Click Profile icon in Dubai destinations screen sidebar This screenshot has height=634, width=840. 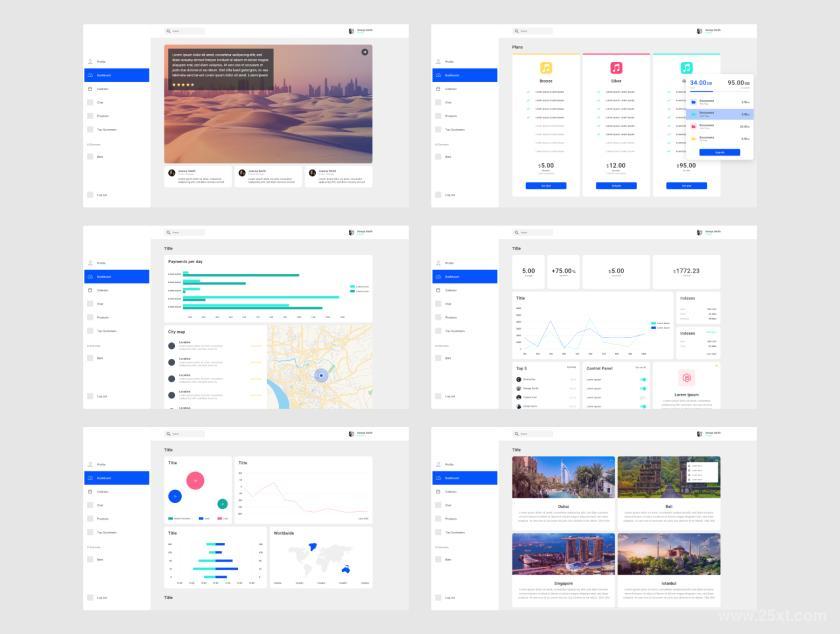(x=438, y=464)
